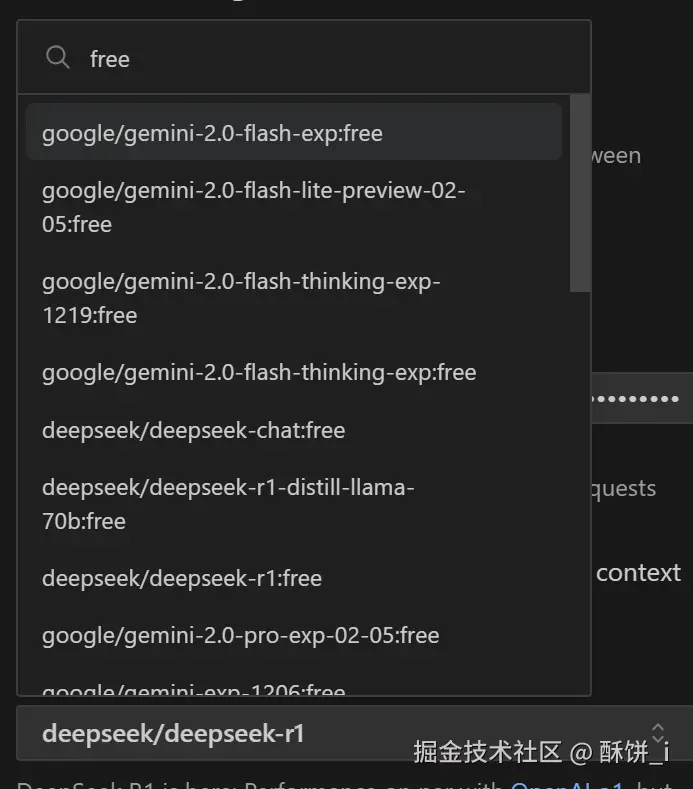Image resolution: width=693 pixels, height=789 pixels.
Task: Select deepseek-r1-distill-llama-70b:free option
Action: pos(228,504)
